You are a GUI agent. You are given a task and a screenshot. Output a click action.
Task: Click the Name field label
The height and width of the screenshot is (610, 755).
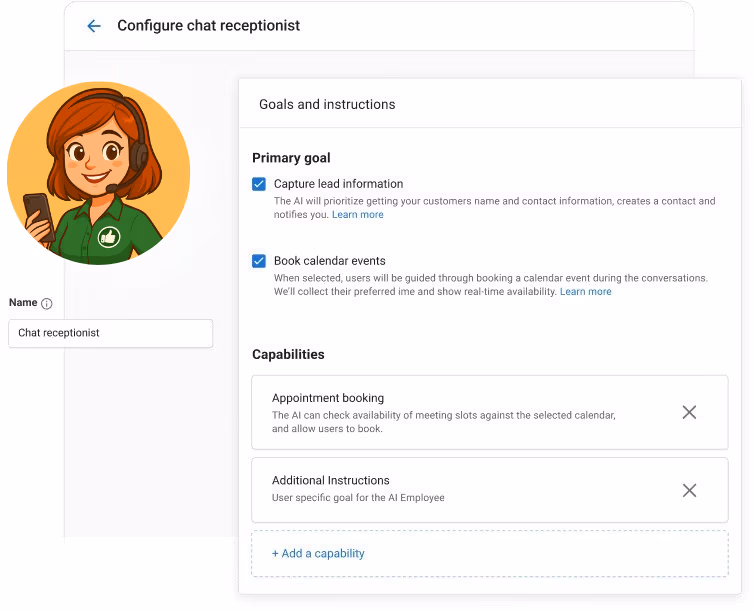[x=23, y=303]
